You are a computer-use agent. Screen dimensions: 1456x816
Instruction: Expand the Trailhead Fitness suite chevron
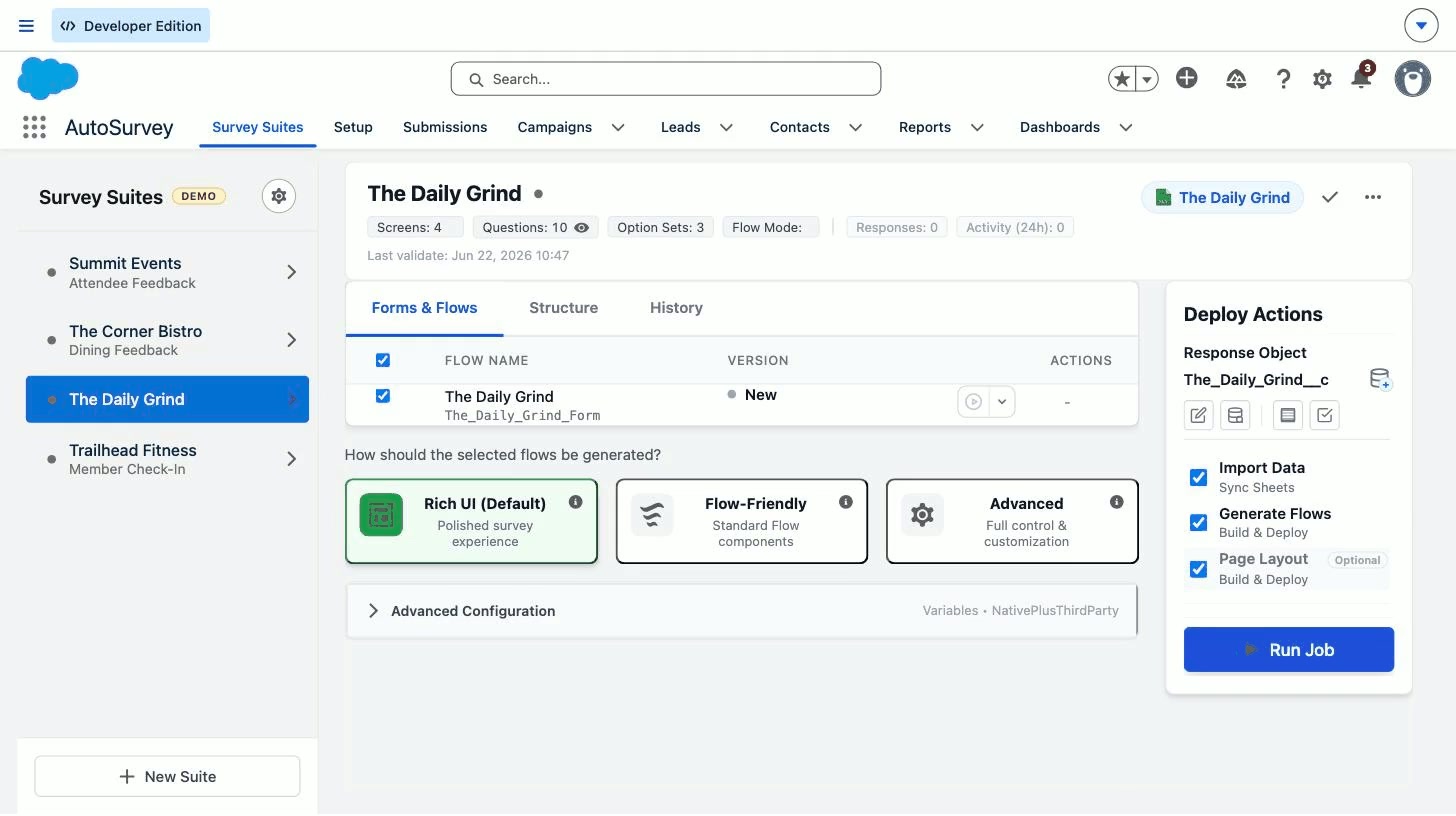coord(291,459)
